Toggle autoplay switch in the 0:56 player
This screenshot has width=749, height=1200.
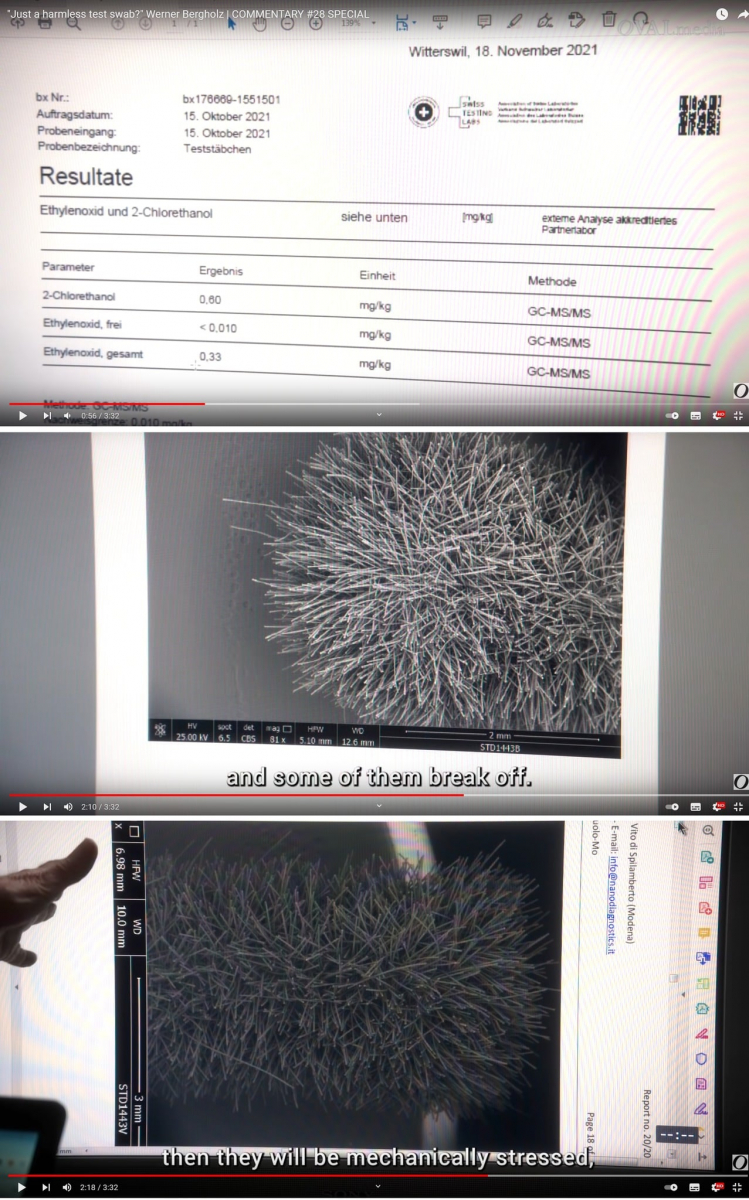pyautogui.click(x=673, y=415)
